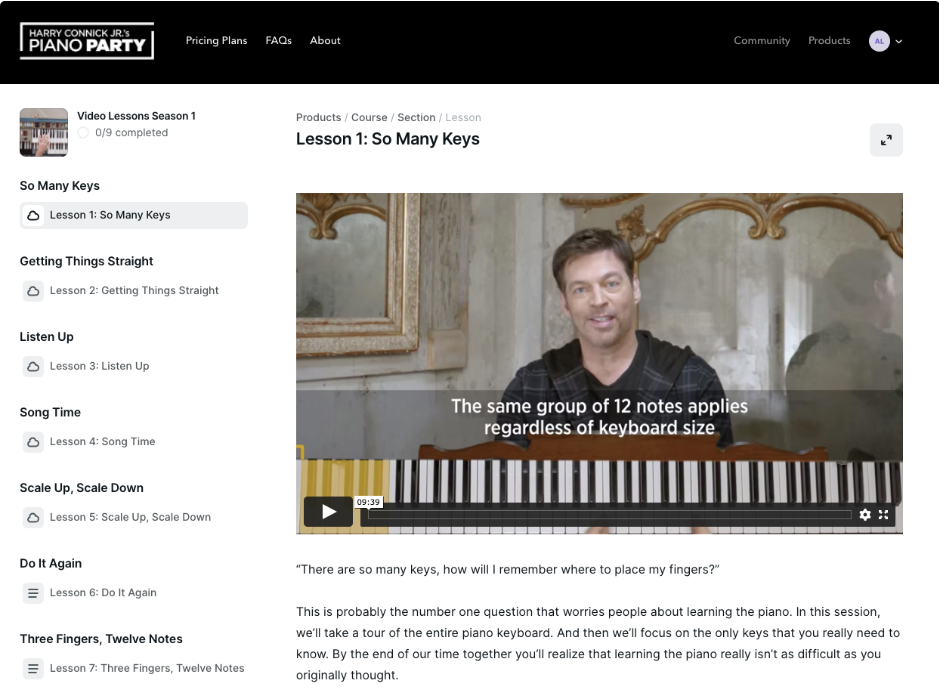Click the Course breadcrumb link
Screen dimensions: 939x693
[x=369, y=117]
